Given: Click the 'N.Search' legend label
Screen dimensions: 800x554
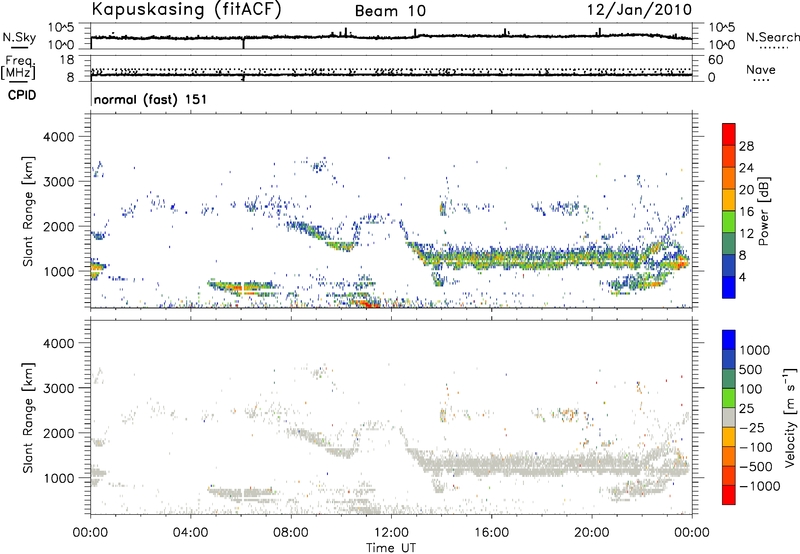Looking at the screenshot, I should coord(773,37).
